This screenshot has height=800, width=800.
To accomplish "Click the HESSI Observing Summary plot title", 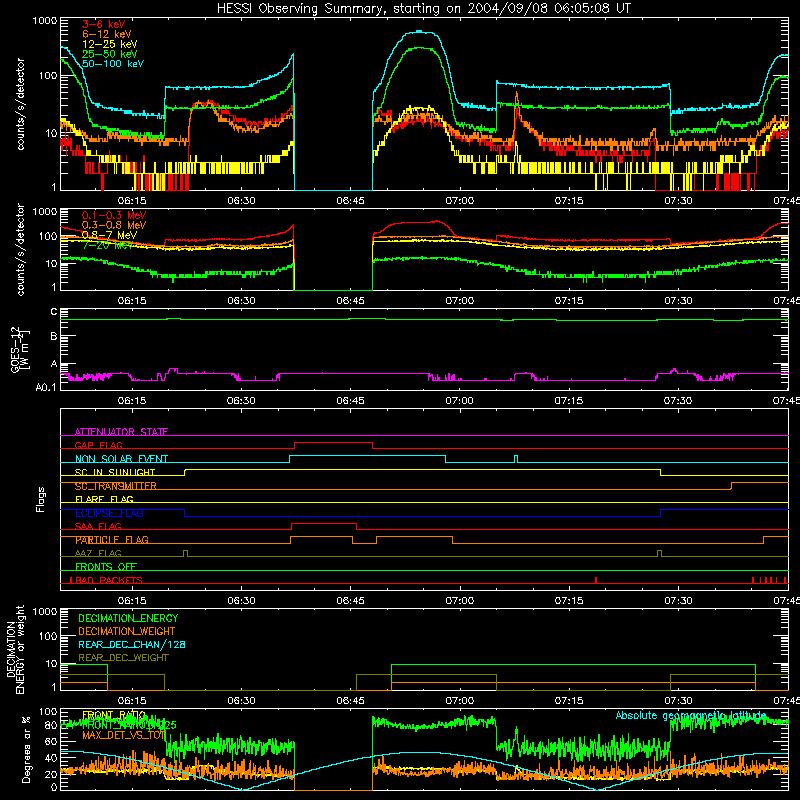I will [x=424, y=8].
